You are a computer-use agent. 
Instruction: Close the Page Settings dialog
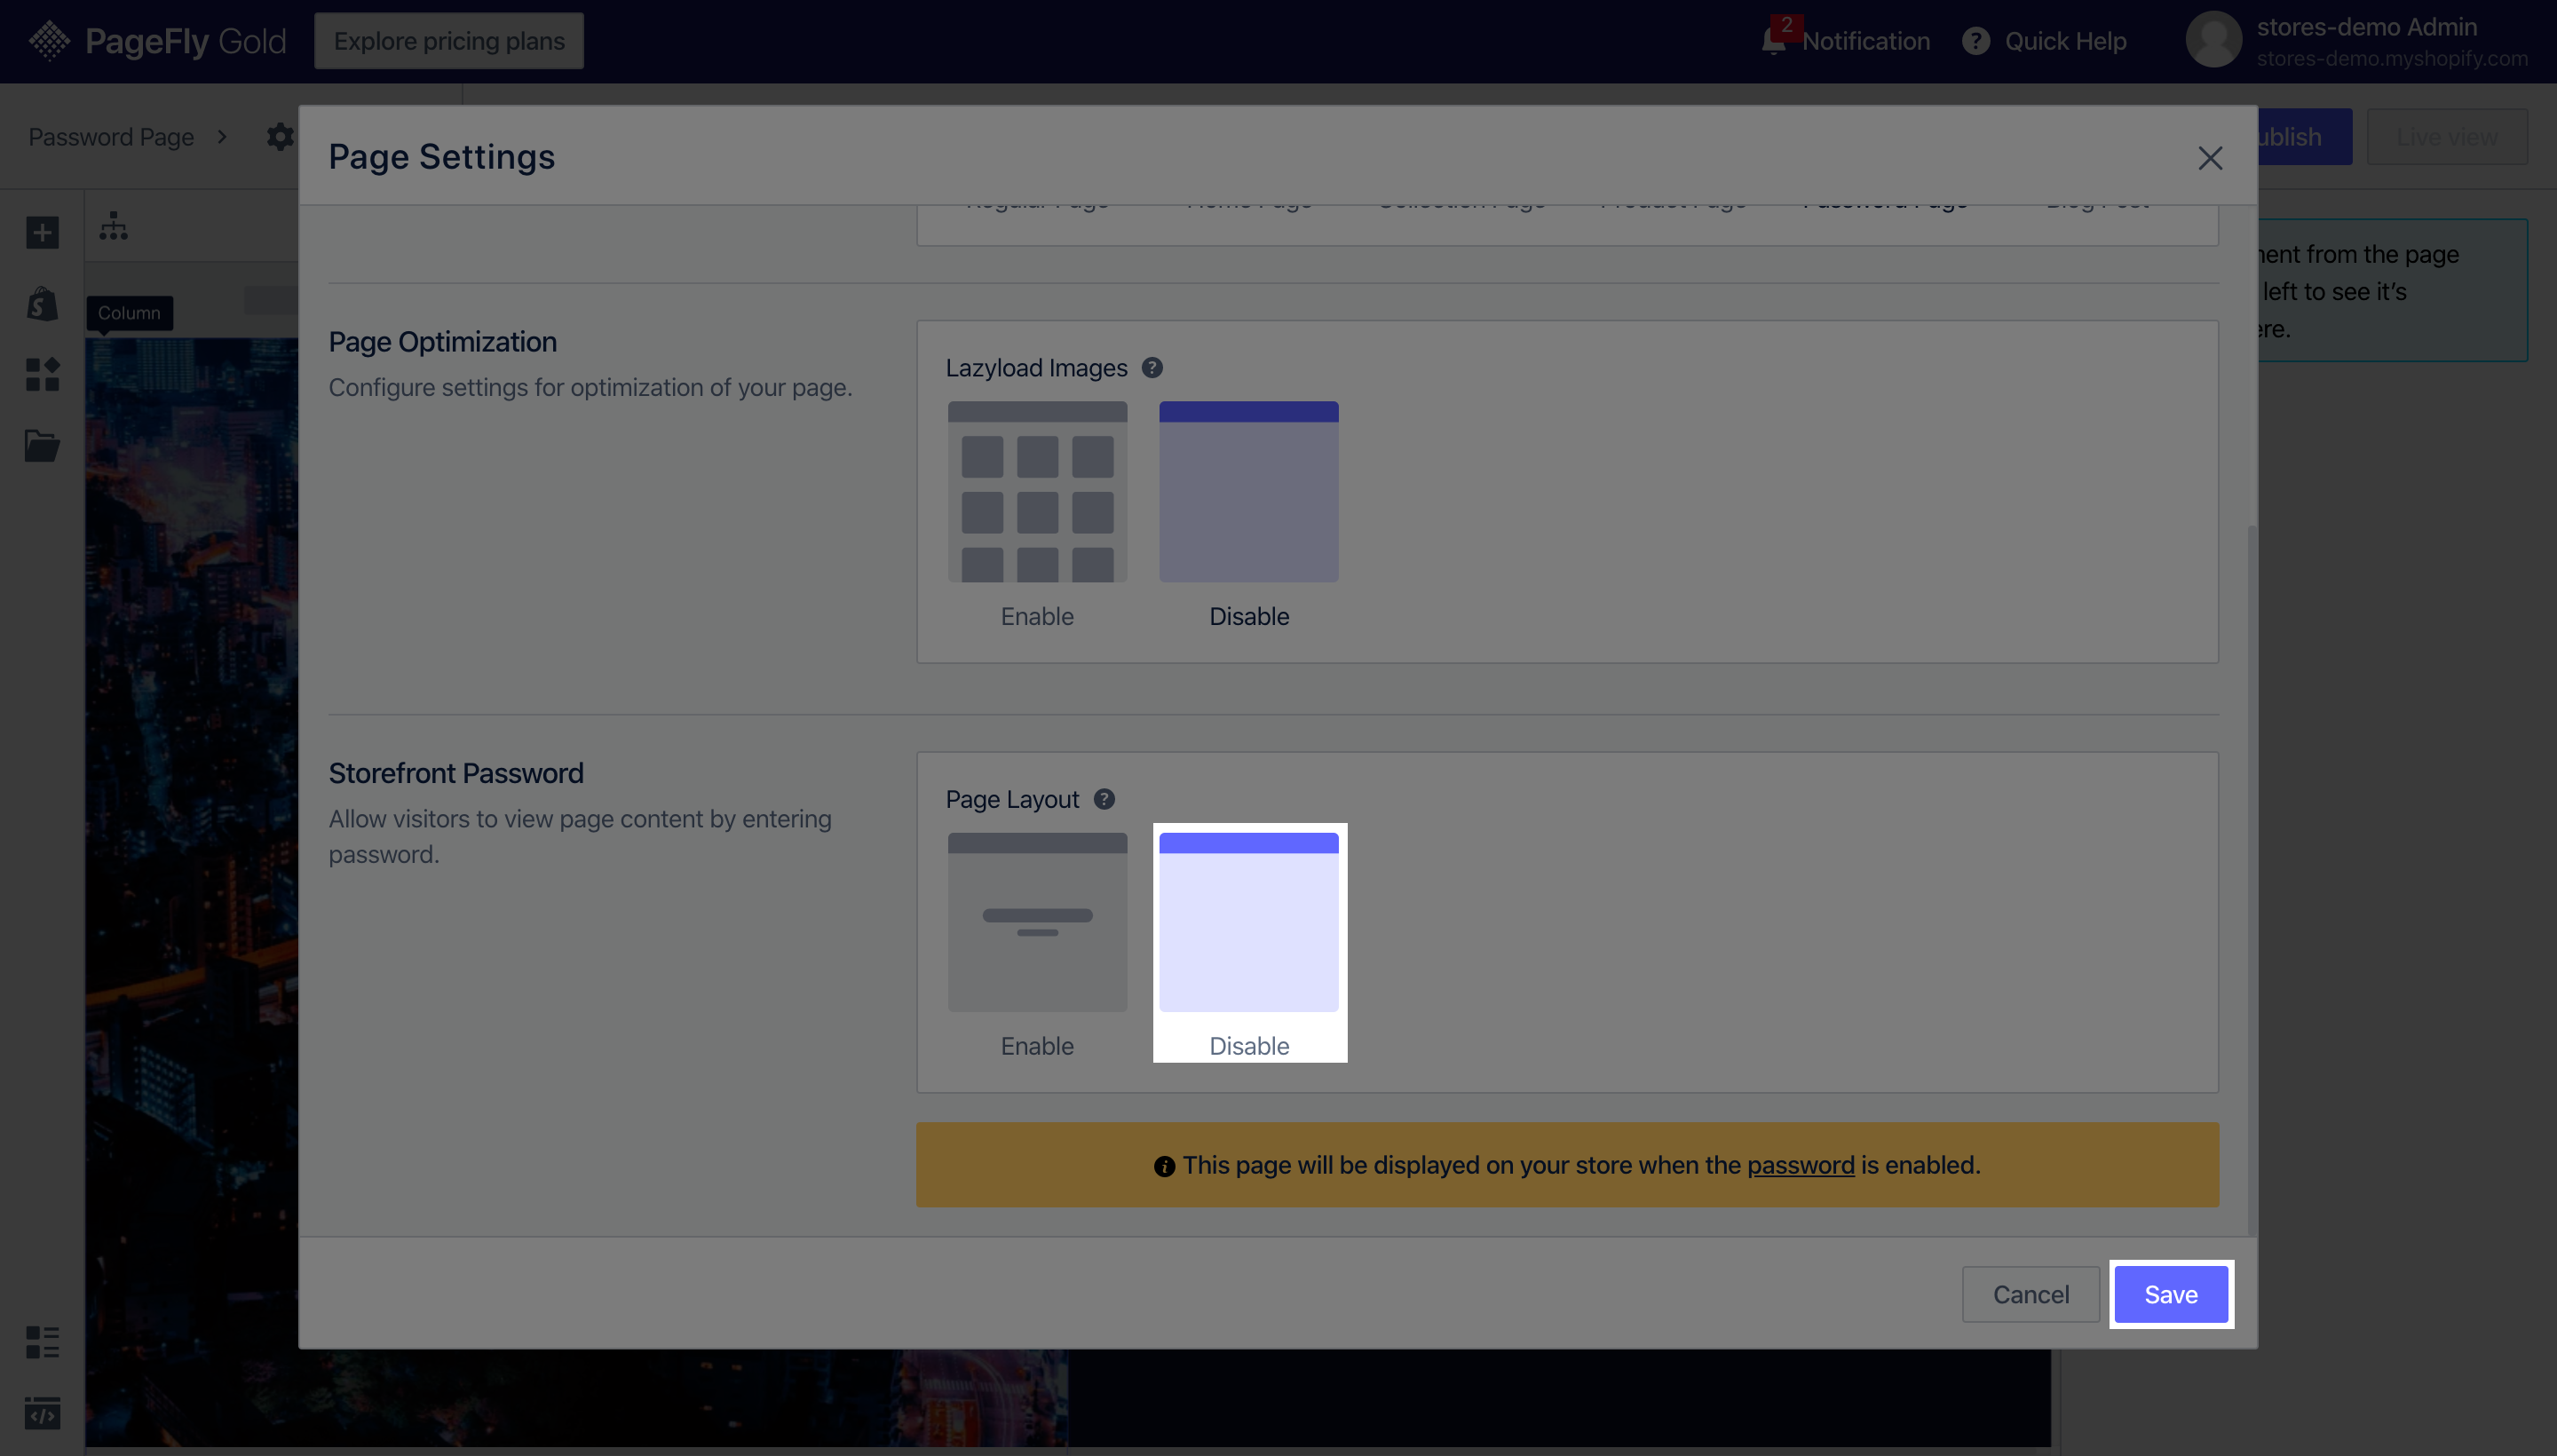click(x=2210, y=157)
